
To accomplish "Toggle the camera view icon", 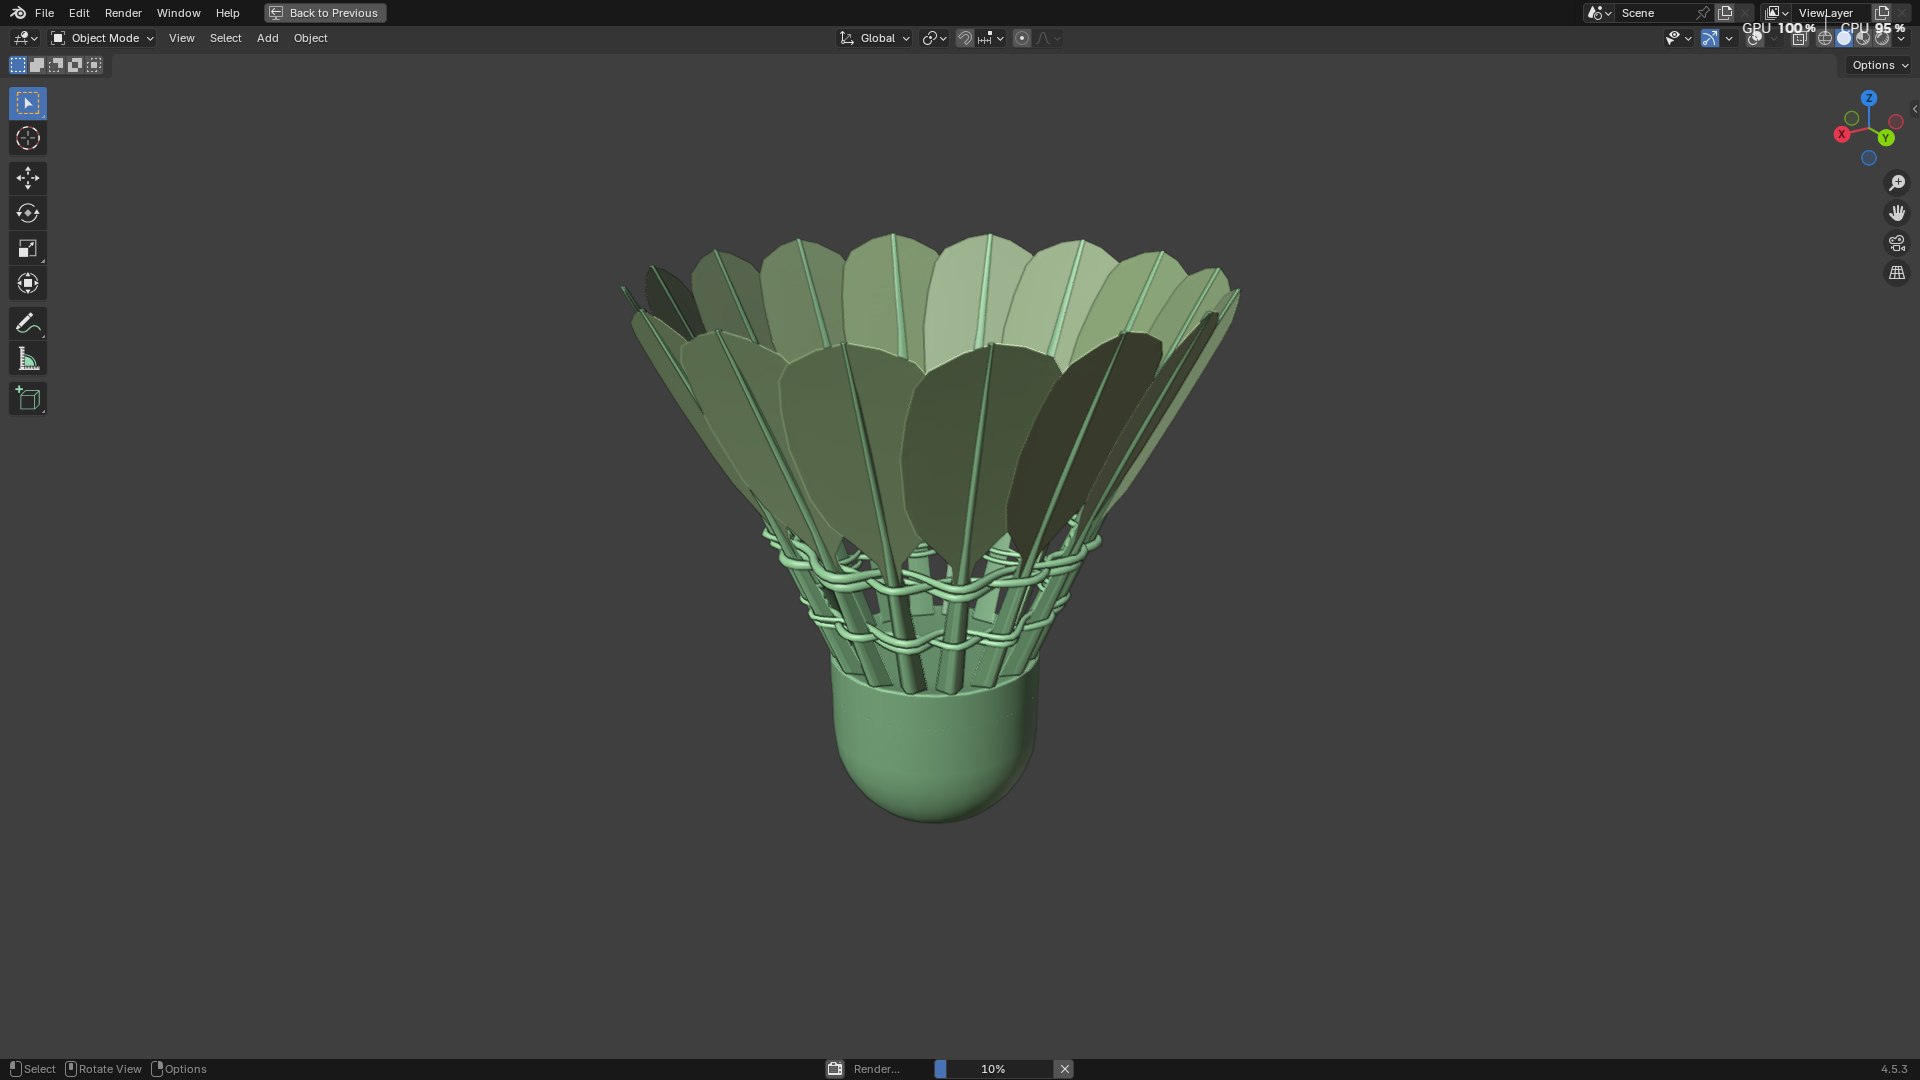I will pyautogui.click(x=1897, y=243).
